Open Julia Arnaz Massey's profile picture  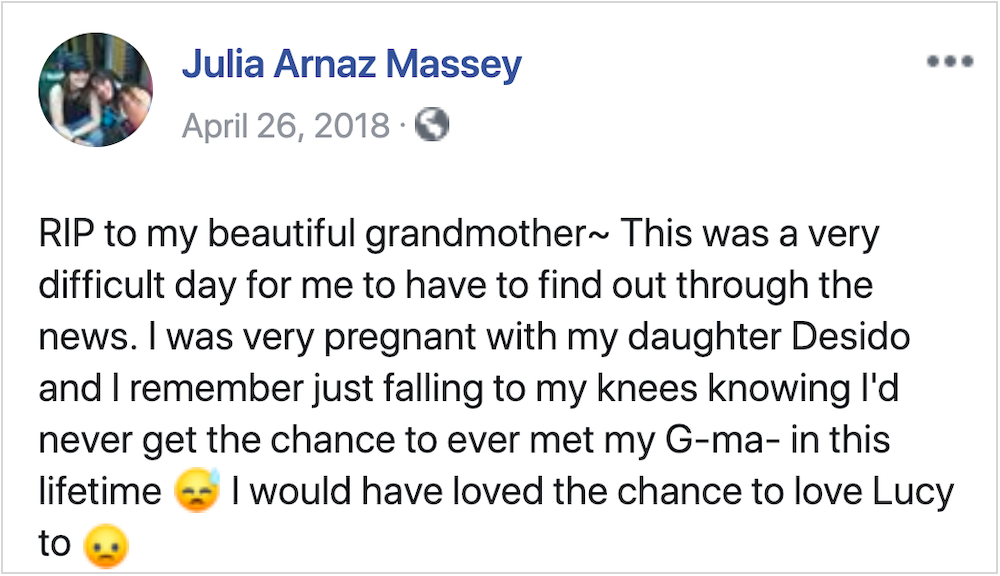point(95,90)
